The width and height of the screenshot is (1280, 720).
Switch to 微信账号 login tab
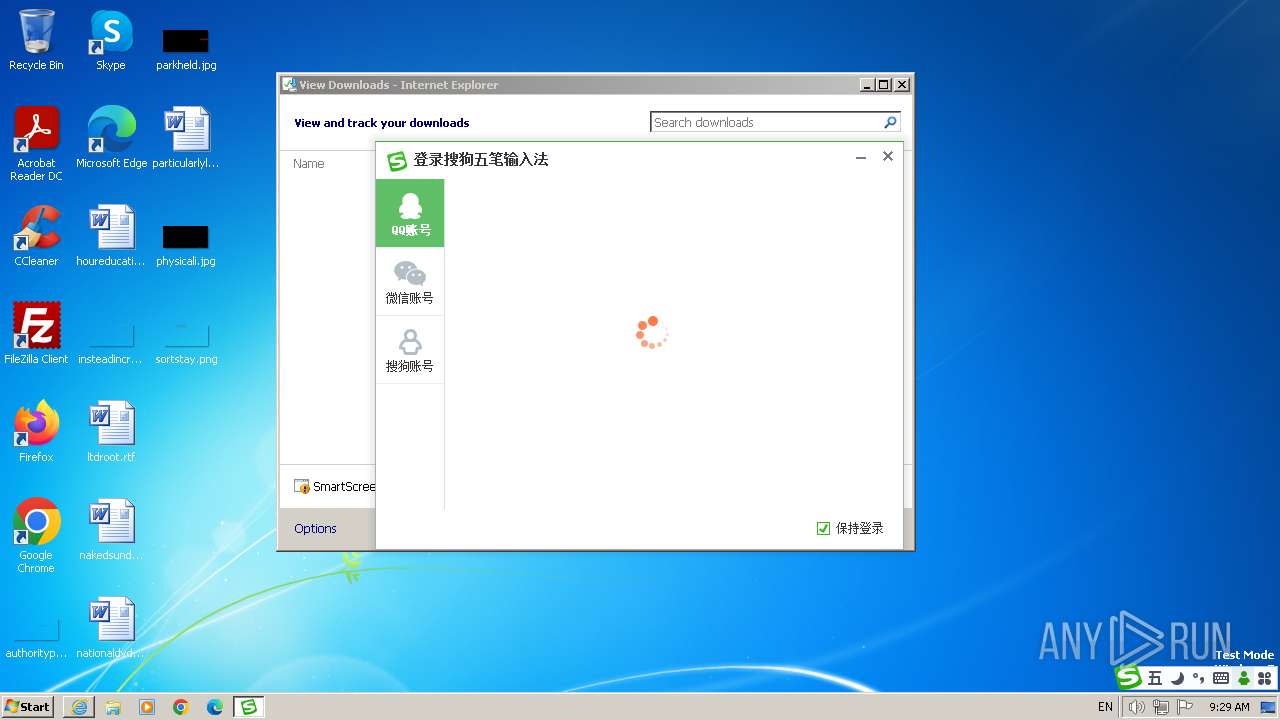tap(410, 282)
